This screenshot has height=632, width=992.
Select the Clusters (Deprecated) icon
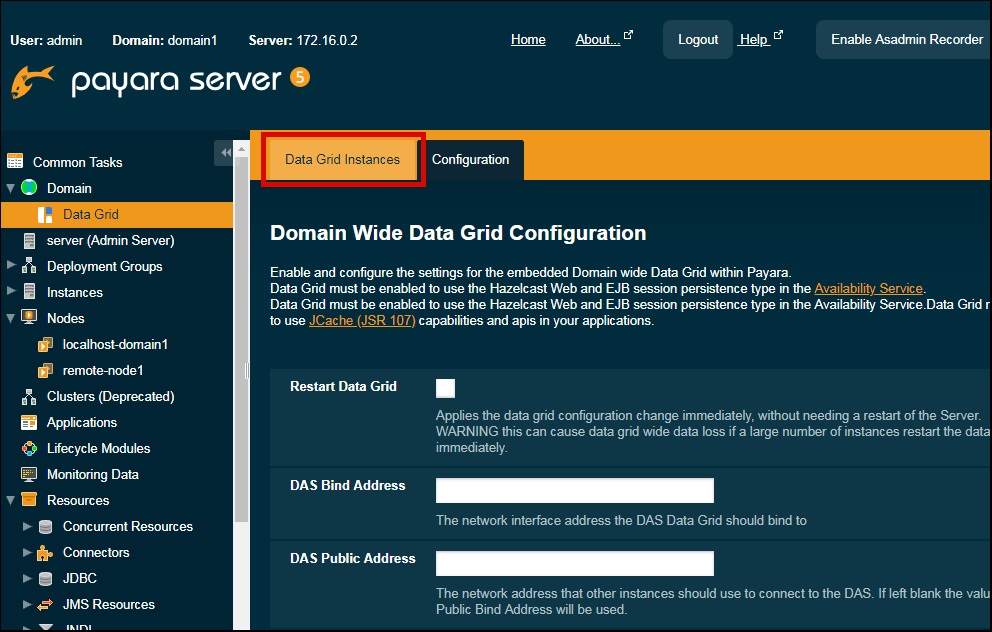coord(31,396)
